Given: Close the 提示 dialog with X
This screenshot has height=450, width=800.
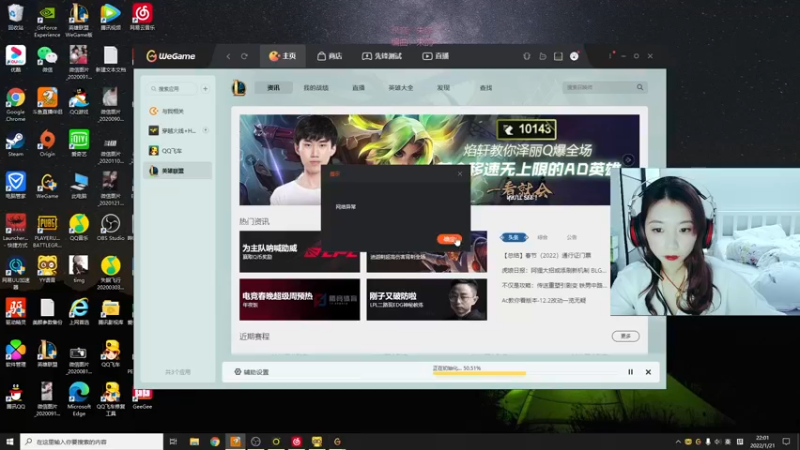Looking at the screenshot, I should pos(460,174).
